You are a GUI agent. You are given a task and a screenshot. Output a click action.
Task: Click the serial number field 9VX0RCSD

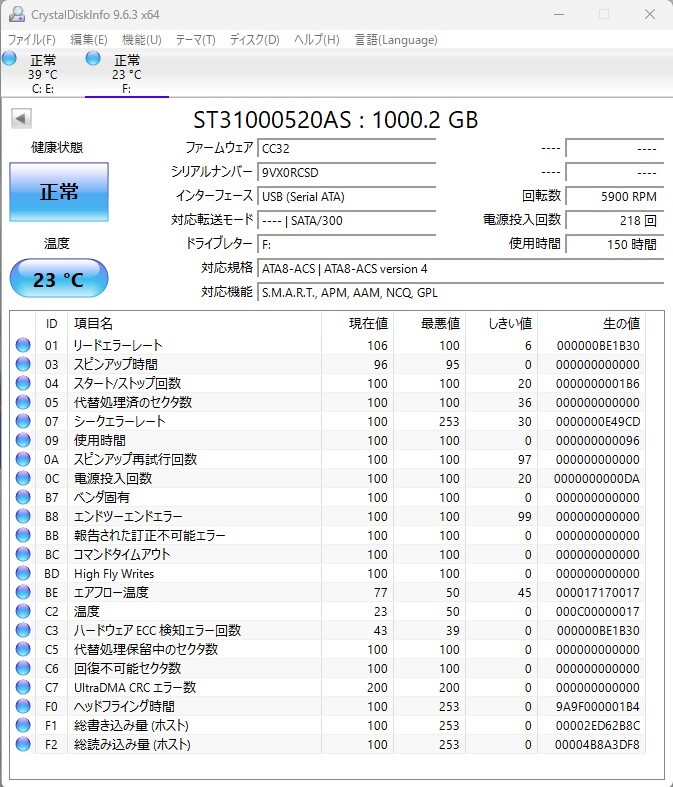(346, 173)
